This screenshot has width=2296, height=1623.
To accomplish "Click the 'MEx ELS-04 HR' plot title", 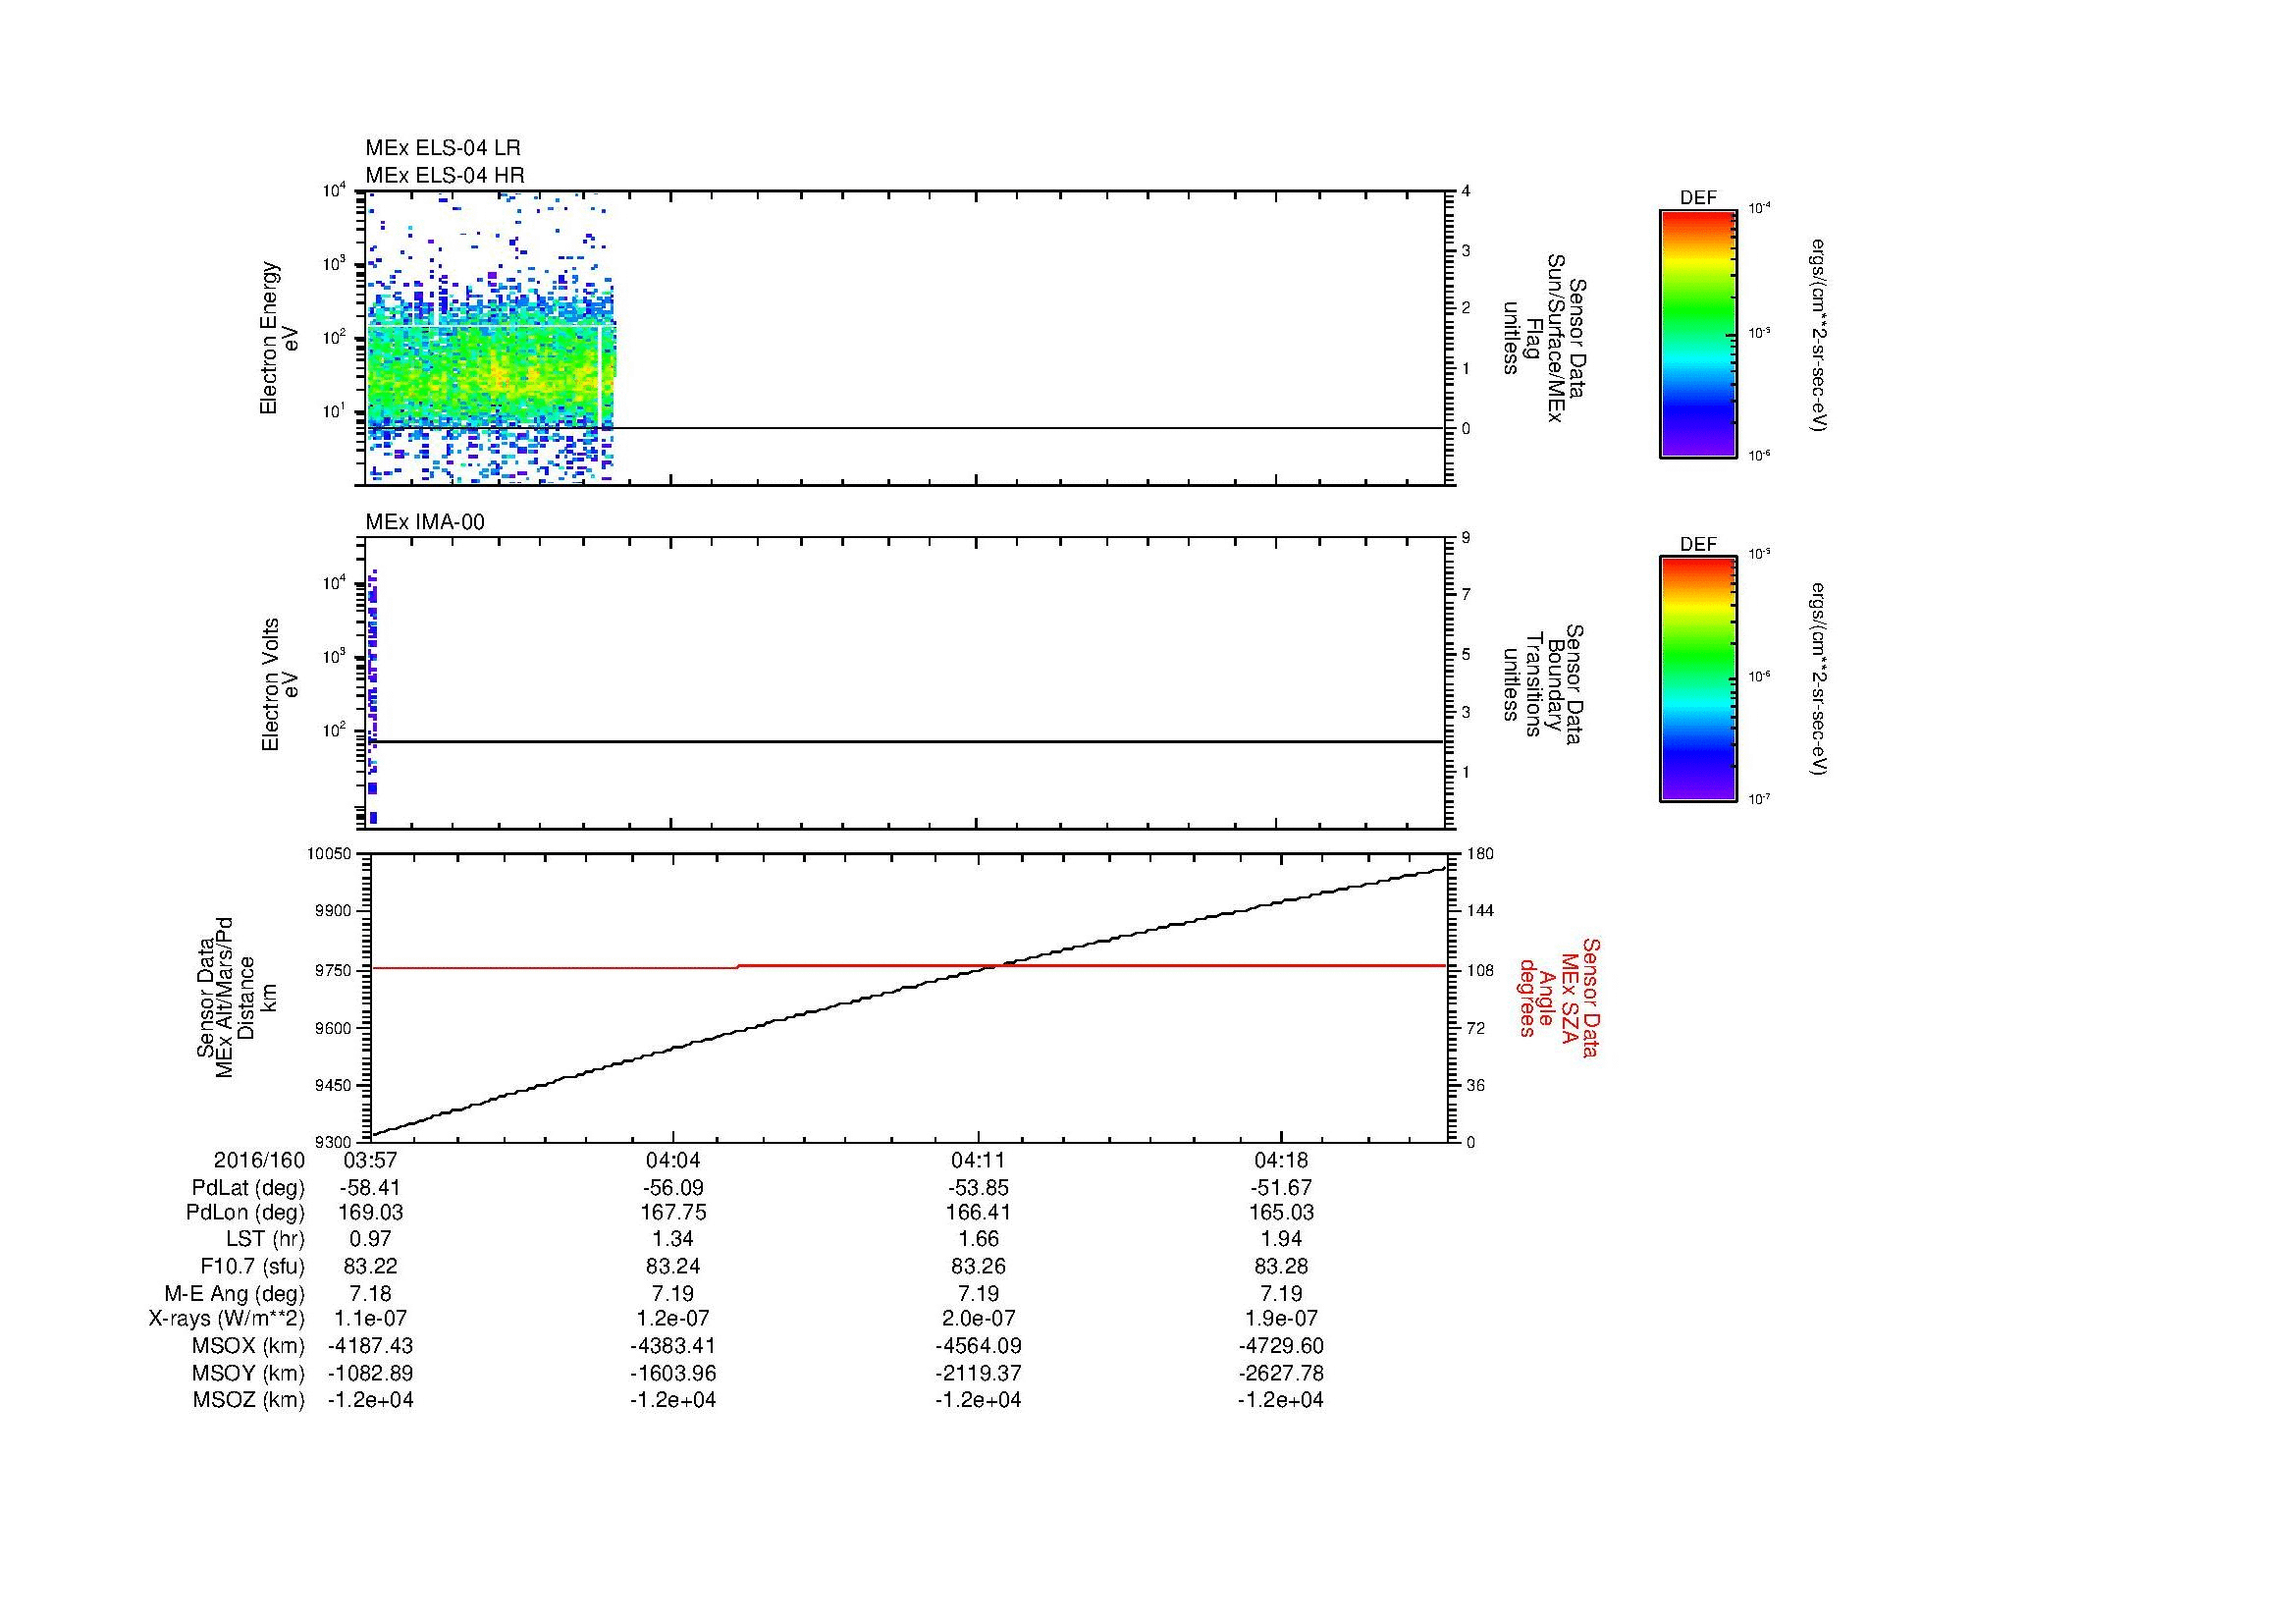I will [x=445, y=176].
